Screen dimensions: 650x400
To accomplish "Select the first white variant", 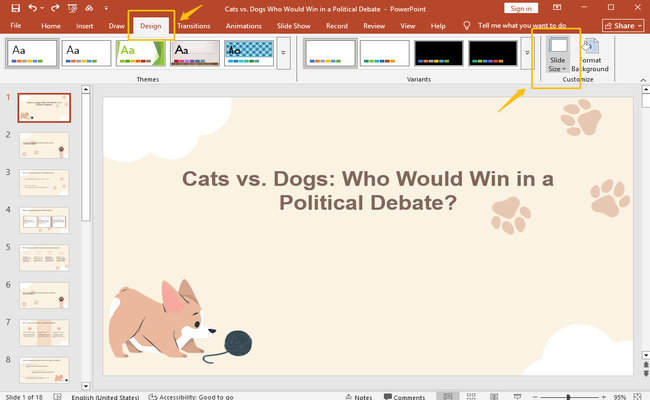I will pos(330,53).
